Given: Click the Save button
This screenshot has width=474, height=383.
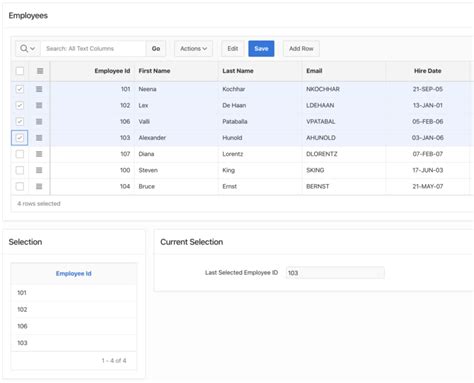Looking at the screenshot, I should 261,49.
